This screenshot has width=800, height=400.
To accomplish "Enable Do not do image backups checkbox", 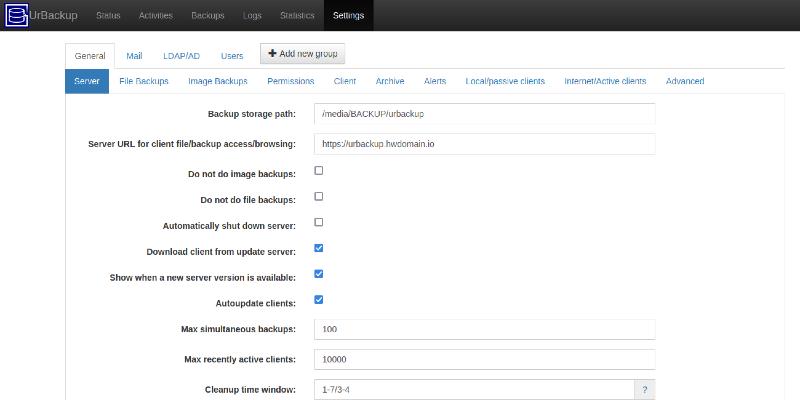I will point(319,171).
